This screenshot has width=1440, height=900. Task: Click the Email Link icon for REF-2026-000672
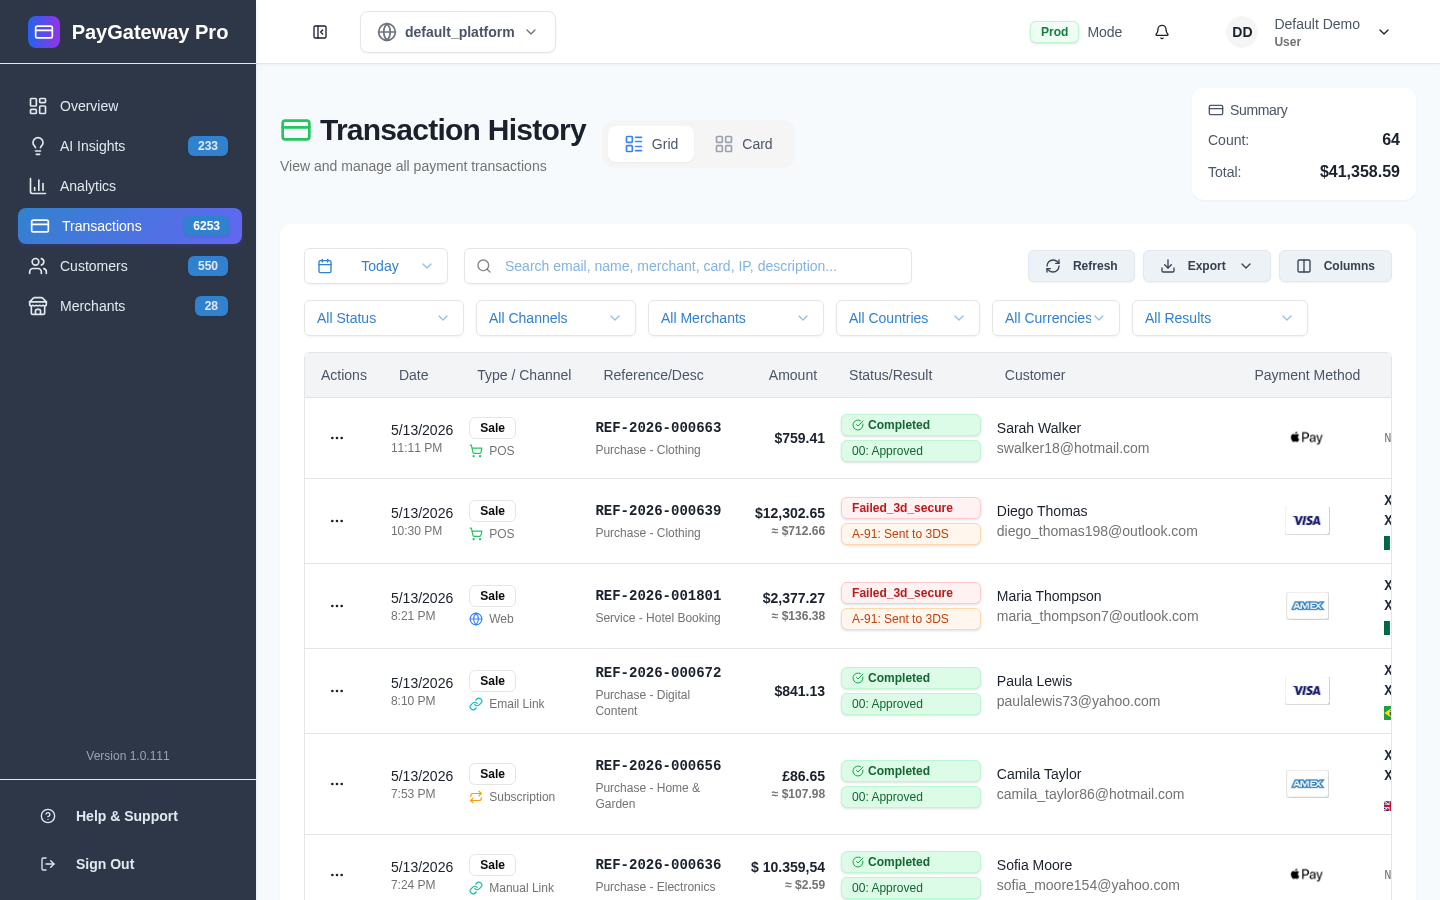pos(476,704)
